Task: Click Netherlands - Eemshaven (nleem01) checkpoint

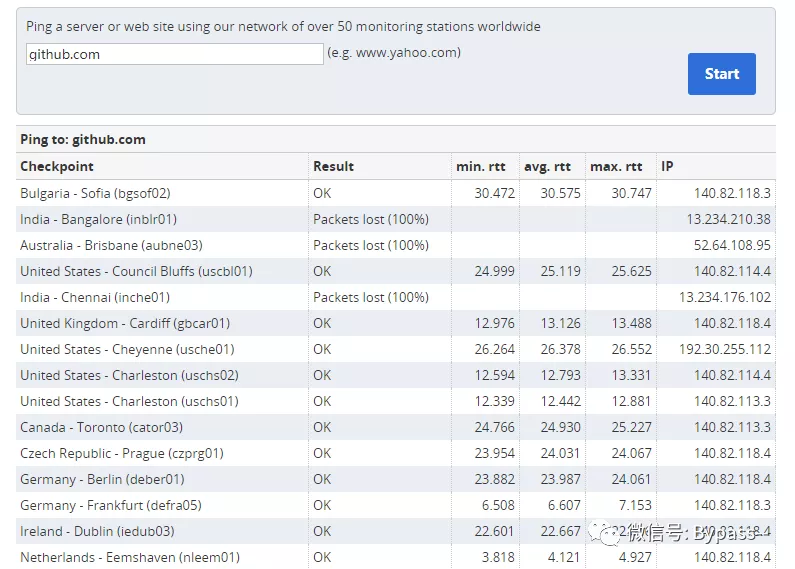Action: pyautogui.click(x=130, y=557)
